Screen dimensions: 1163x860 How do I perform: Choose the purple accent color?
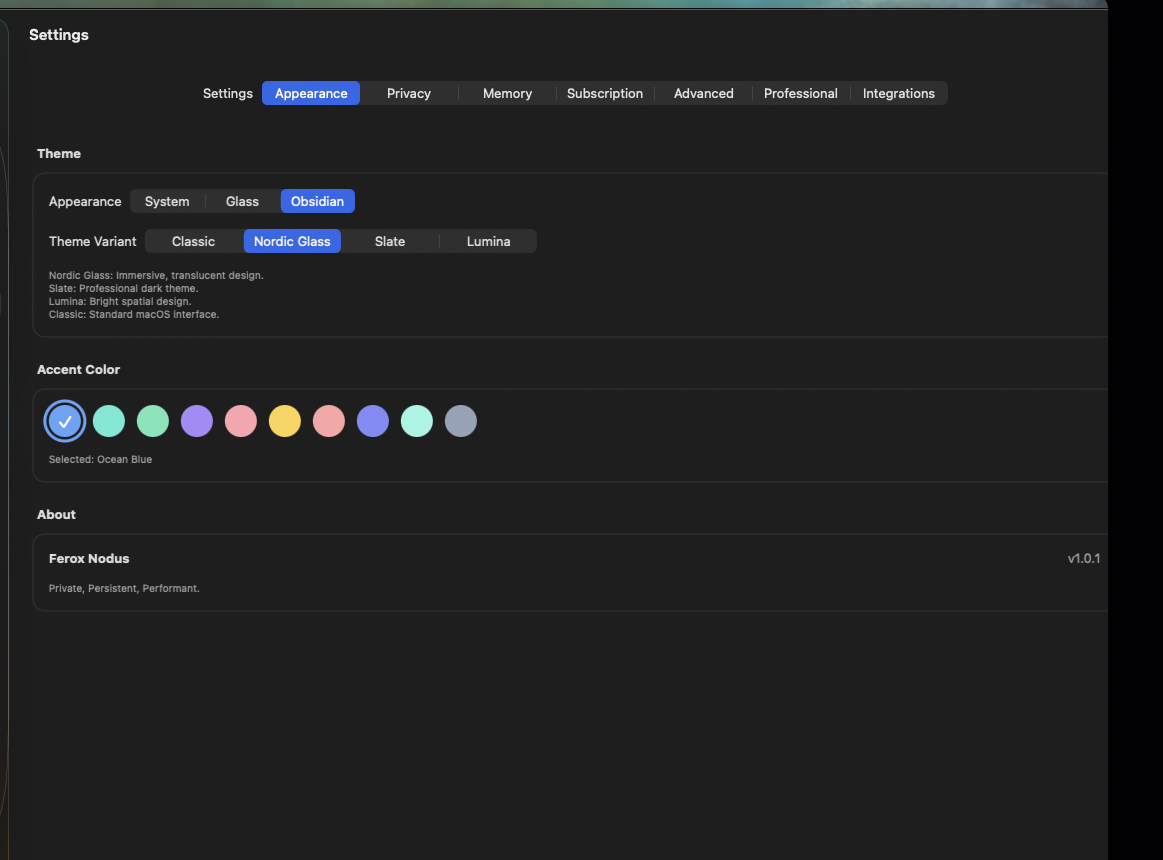point(196,421)
